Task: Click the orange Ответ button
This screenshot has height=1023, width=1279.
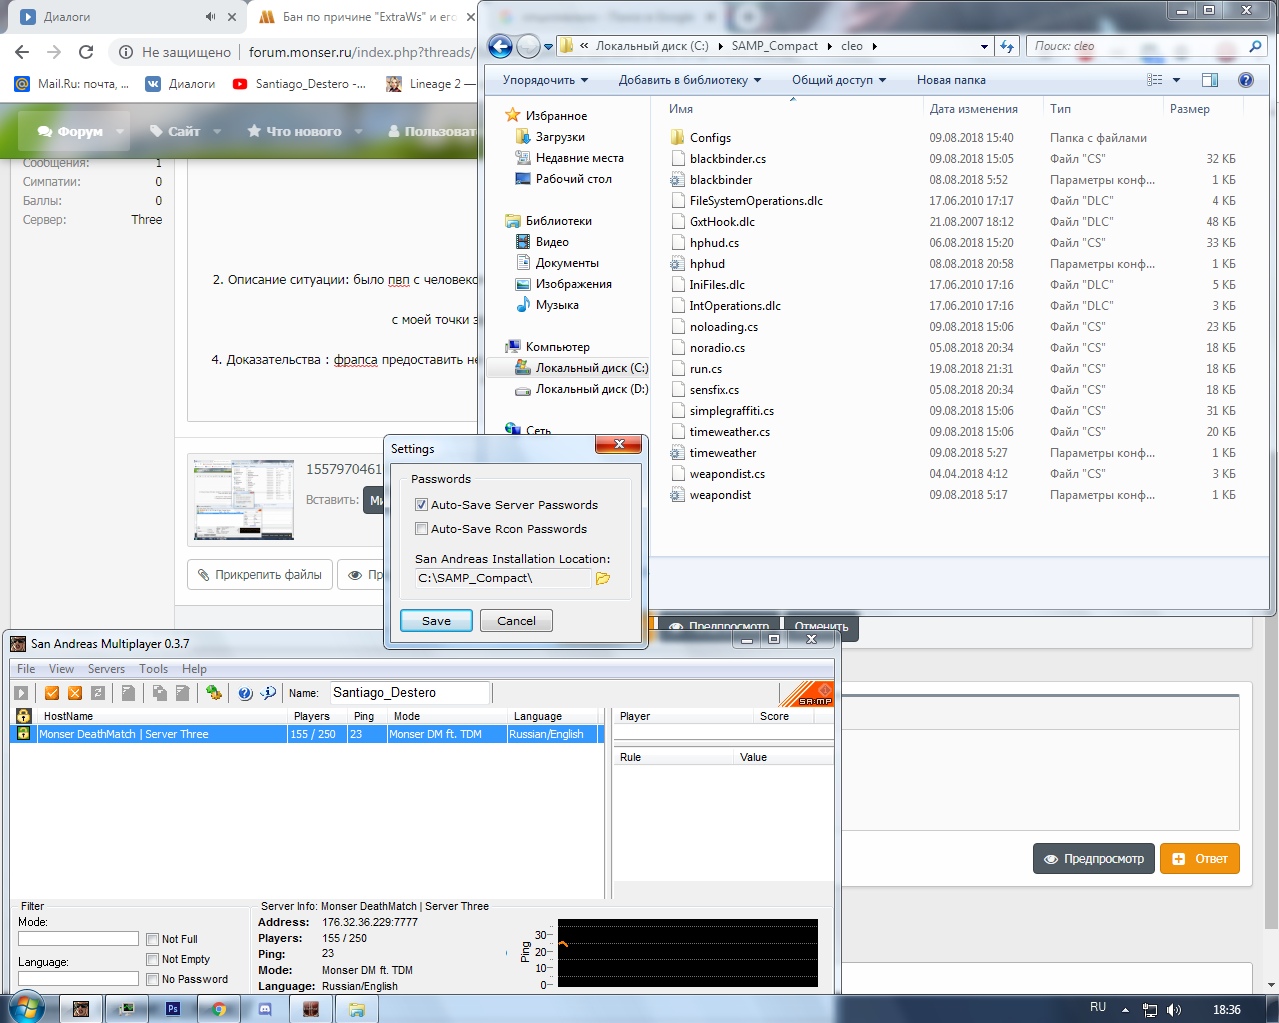Action: [x=1199, y=859]
